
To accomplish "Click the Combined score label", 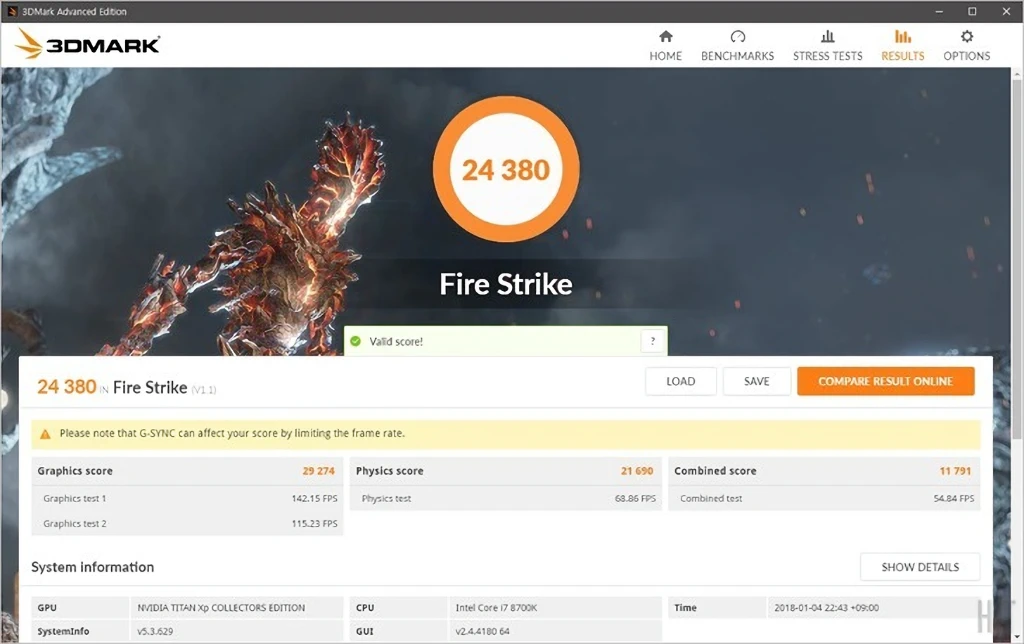I will [x=715, y=471].
